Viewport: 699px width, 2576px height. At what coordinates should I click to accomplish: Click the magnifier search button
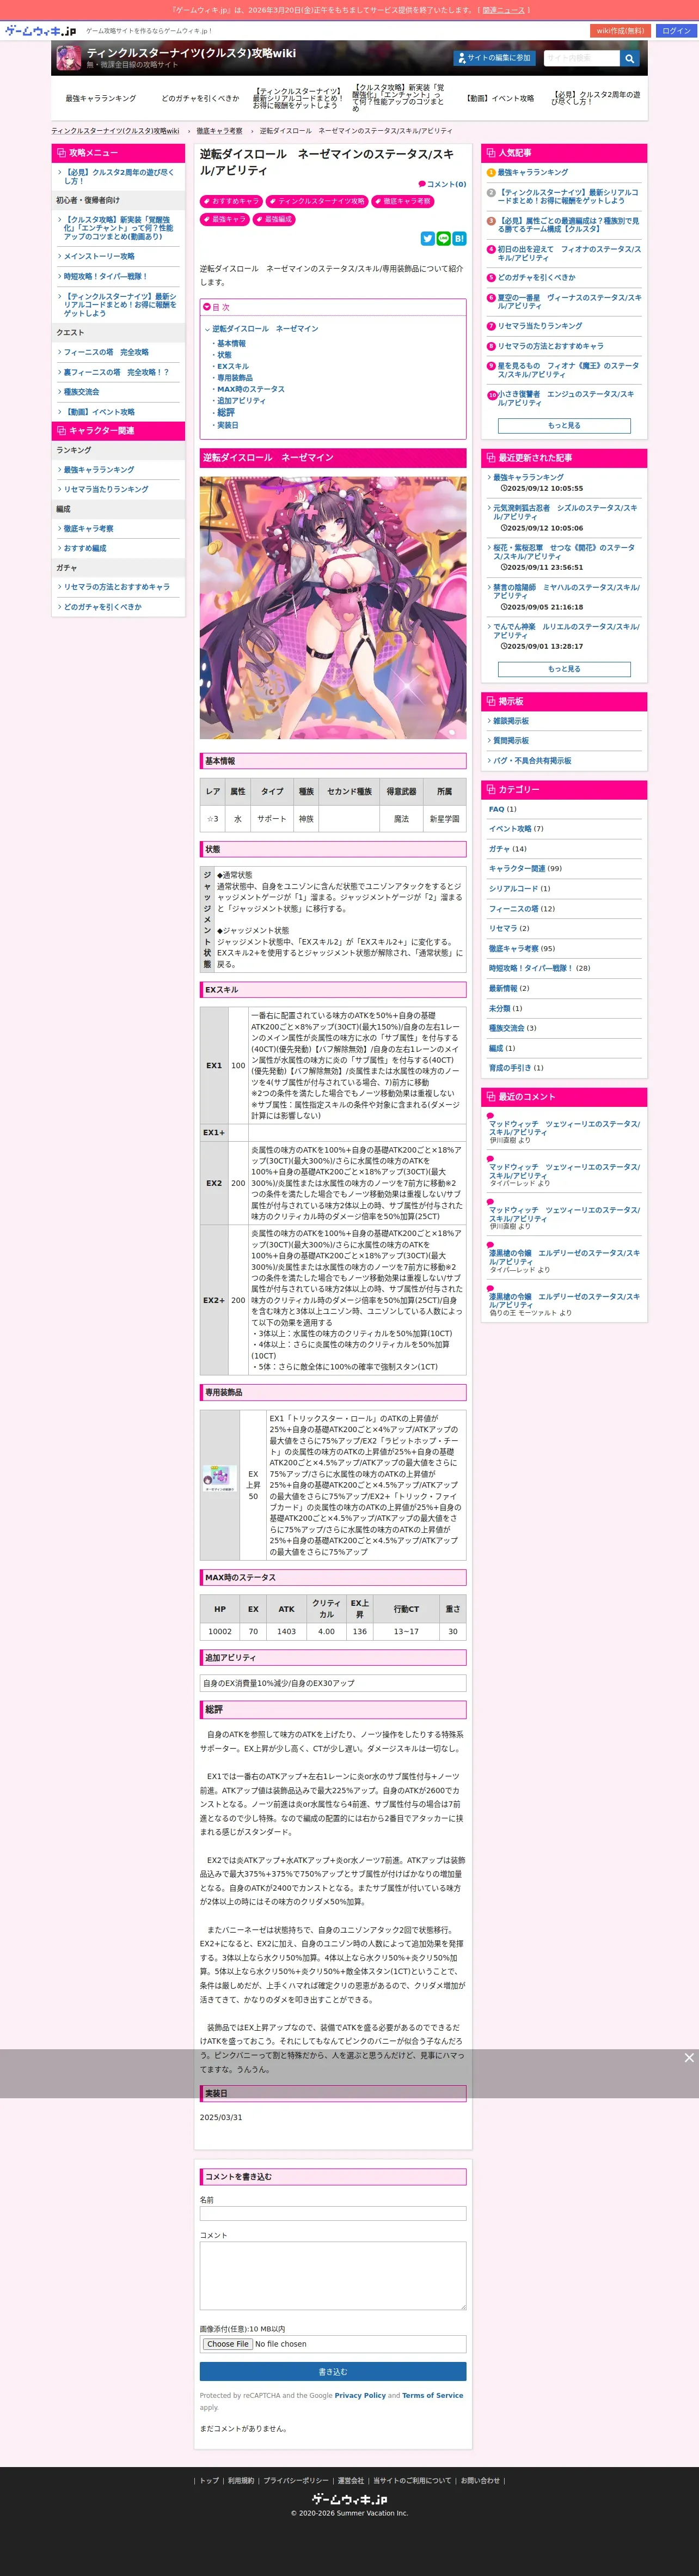click(x=629, y=59)
